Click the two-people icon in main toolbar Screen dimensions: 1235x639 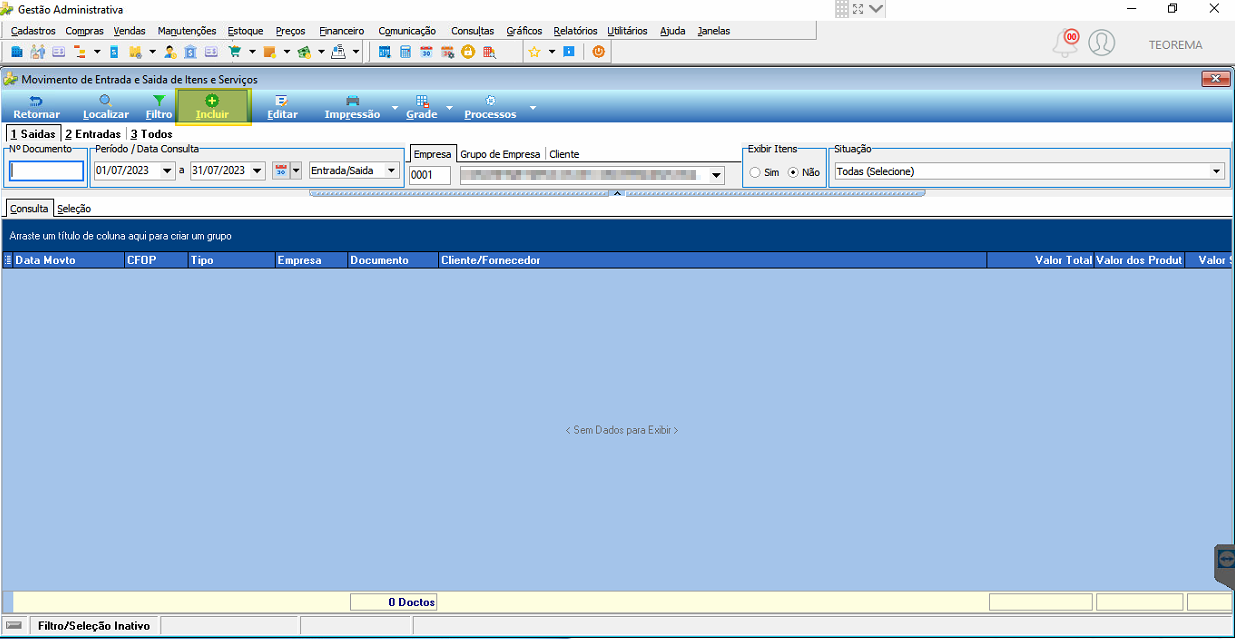[x=37, y=51]
